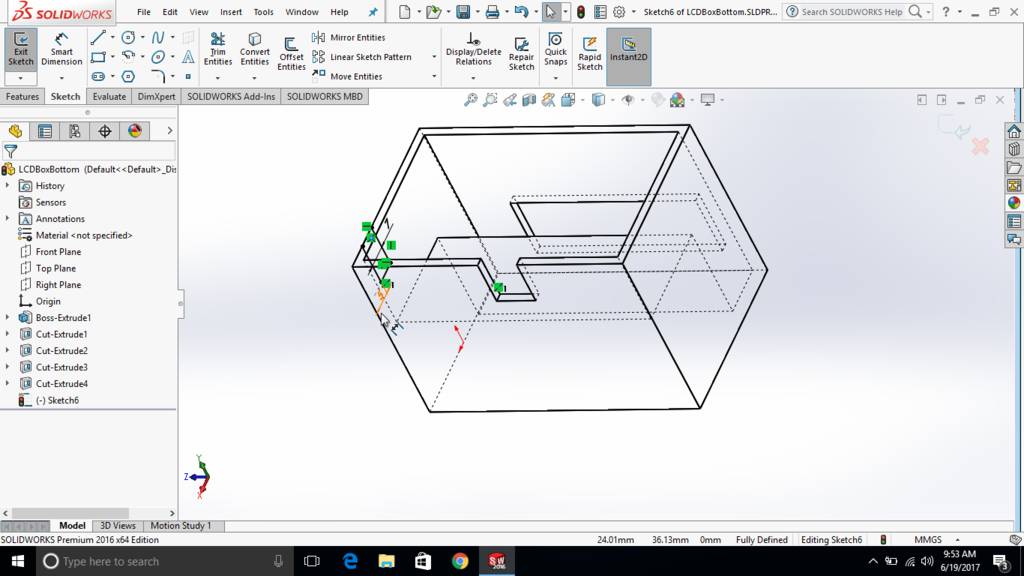Image resolution: width=1024 pixels, height=576 pixels.
Task: Click the MMGS unit system in status bar
Action: [x=927, y=539]
